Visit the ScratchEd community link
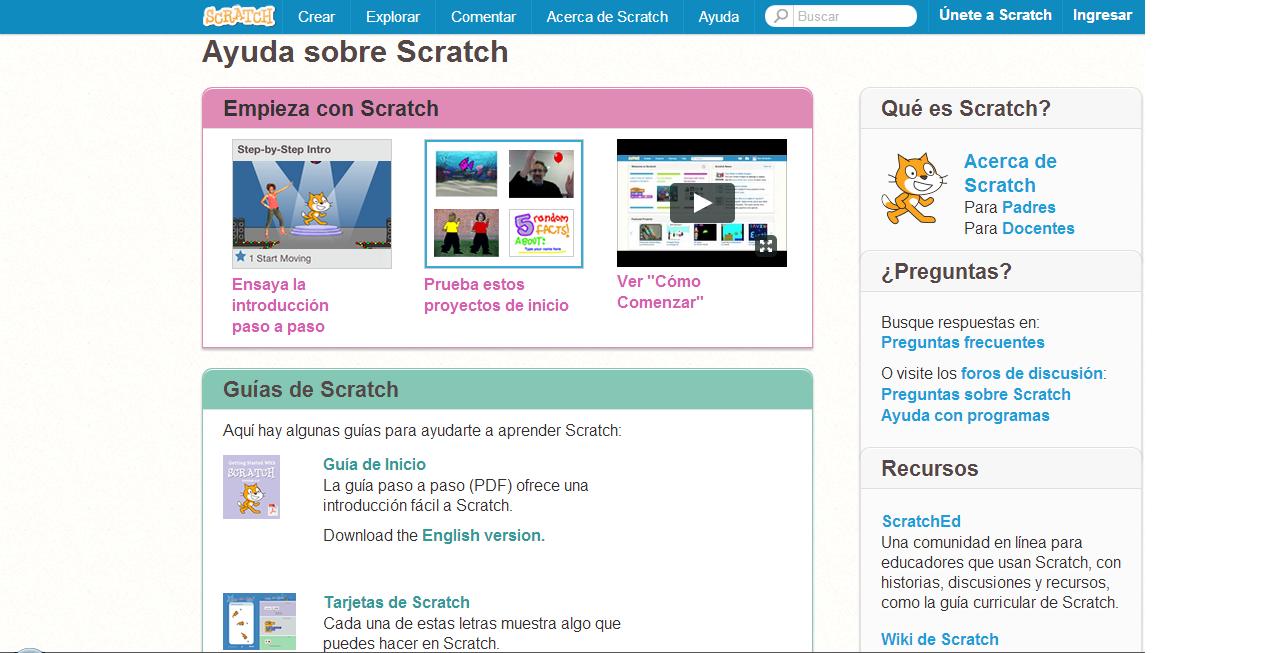This screenshot has height=653, width=1263. [920, 520]
